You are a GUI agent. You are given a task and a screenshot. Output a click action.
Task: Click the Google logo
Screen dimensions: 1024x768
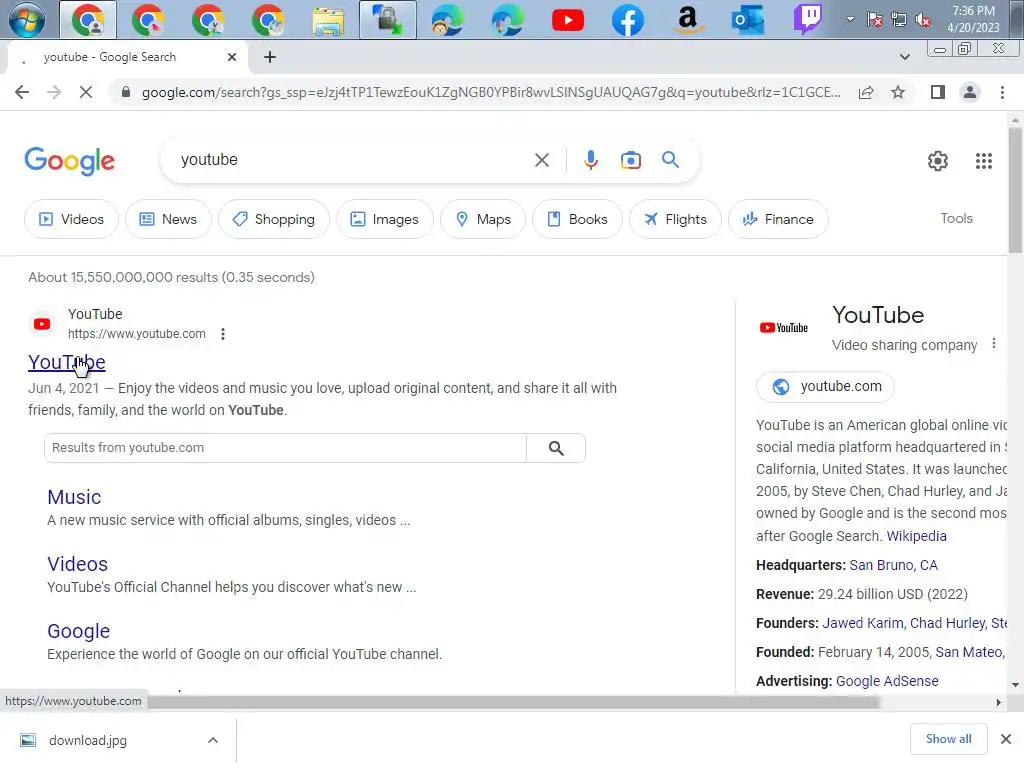pyautogui.click(x=69, y=161)
